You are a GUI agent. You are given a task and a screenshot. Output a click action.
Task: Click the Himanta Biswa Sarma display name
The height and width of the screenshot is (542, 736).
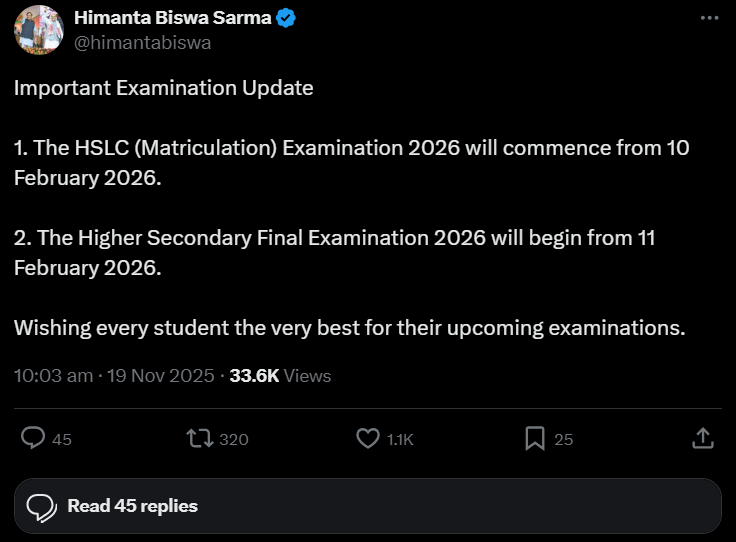[172, 19]
